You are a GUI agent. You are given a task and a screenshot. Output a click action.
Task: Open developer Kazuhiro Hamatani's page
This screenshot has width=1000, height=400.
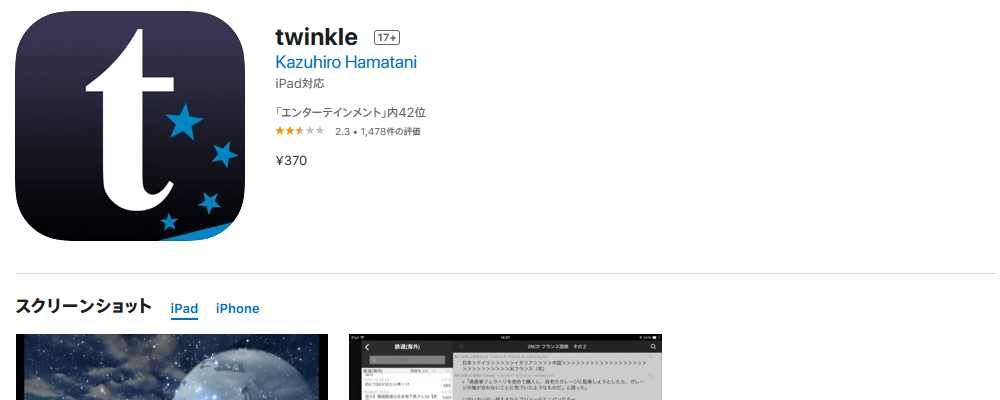(346, 62)
